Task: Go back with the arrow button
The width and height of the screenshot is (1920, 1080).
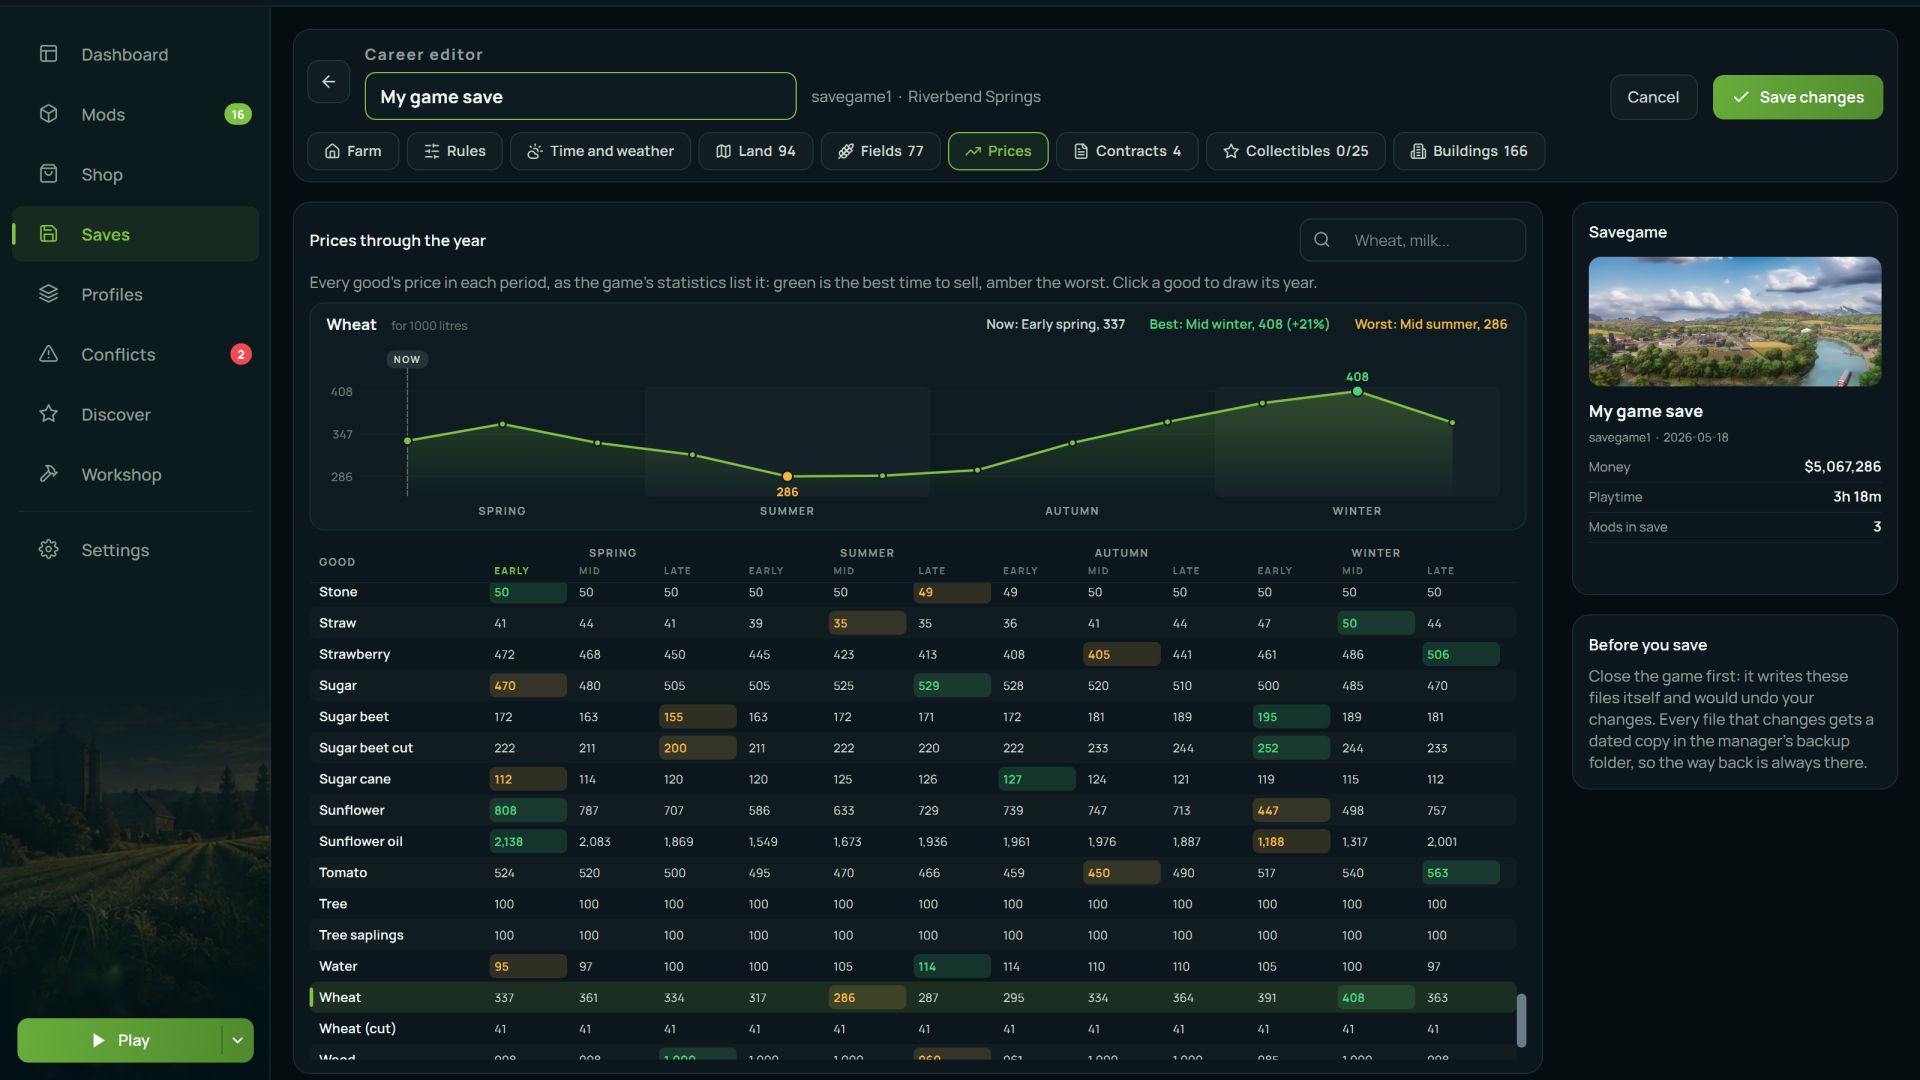Action: [x=328, y=82]
